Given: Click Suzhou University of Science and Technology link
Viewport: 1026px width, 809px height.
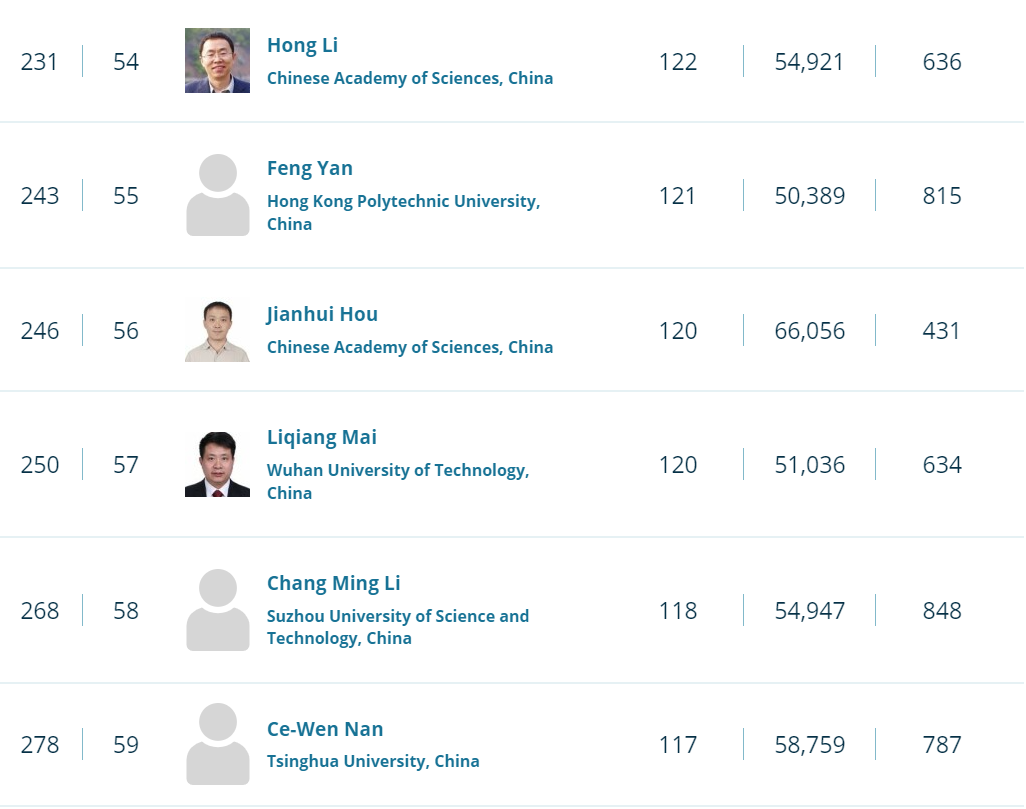Looking at the screenshot, I should coord(398,616).
